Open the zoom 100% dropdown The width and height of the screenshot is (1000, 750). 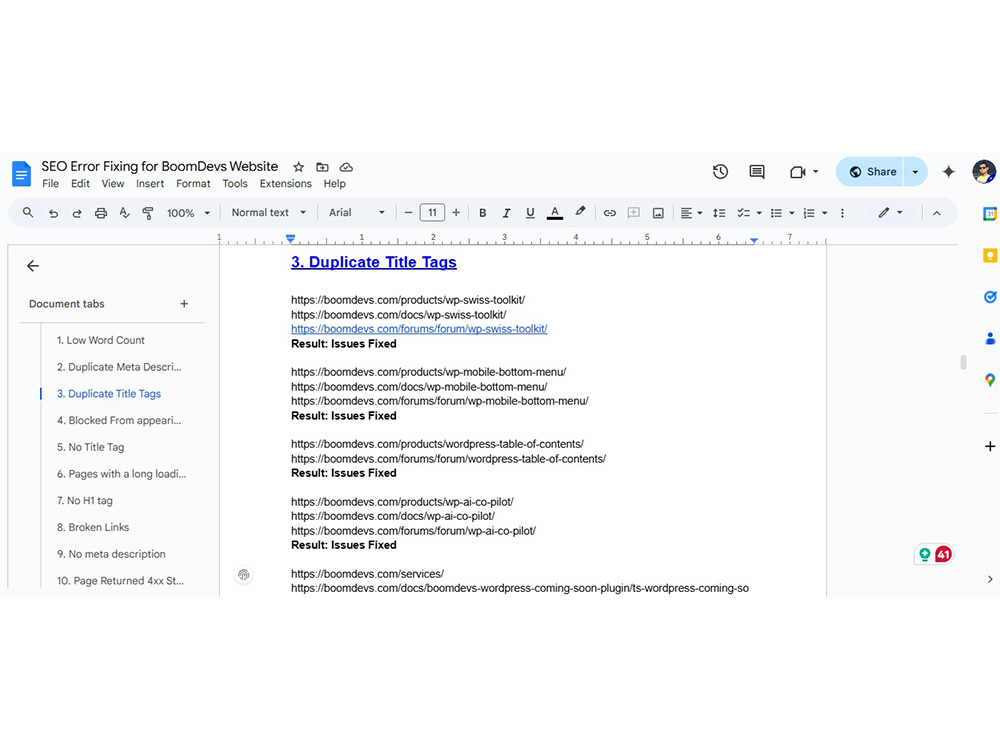click(188, 213)
